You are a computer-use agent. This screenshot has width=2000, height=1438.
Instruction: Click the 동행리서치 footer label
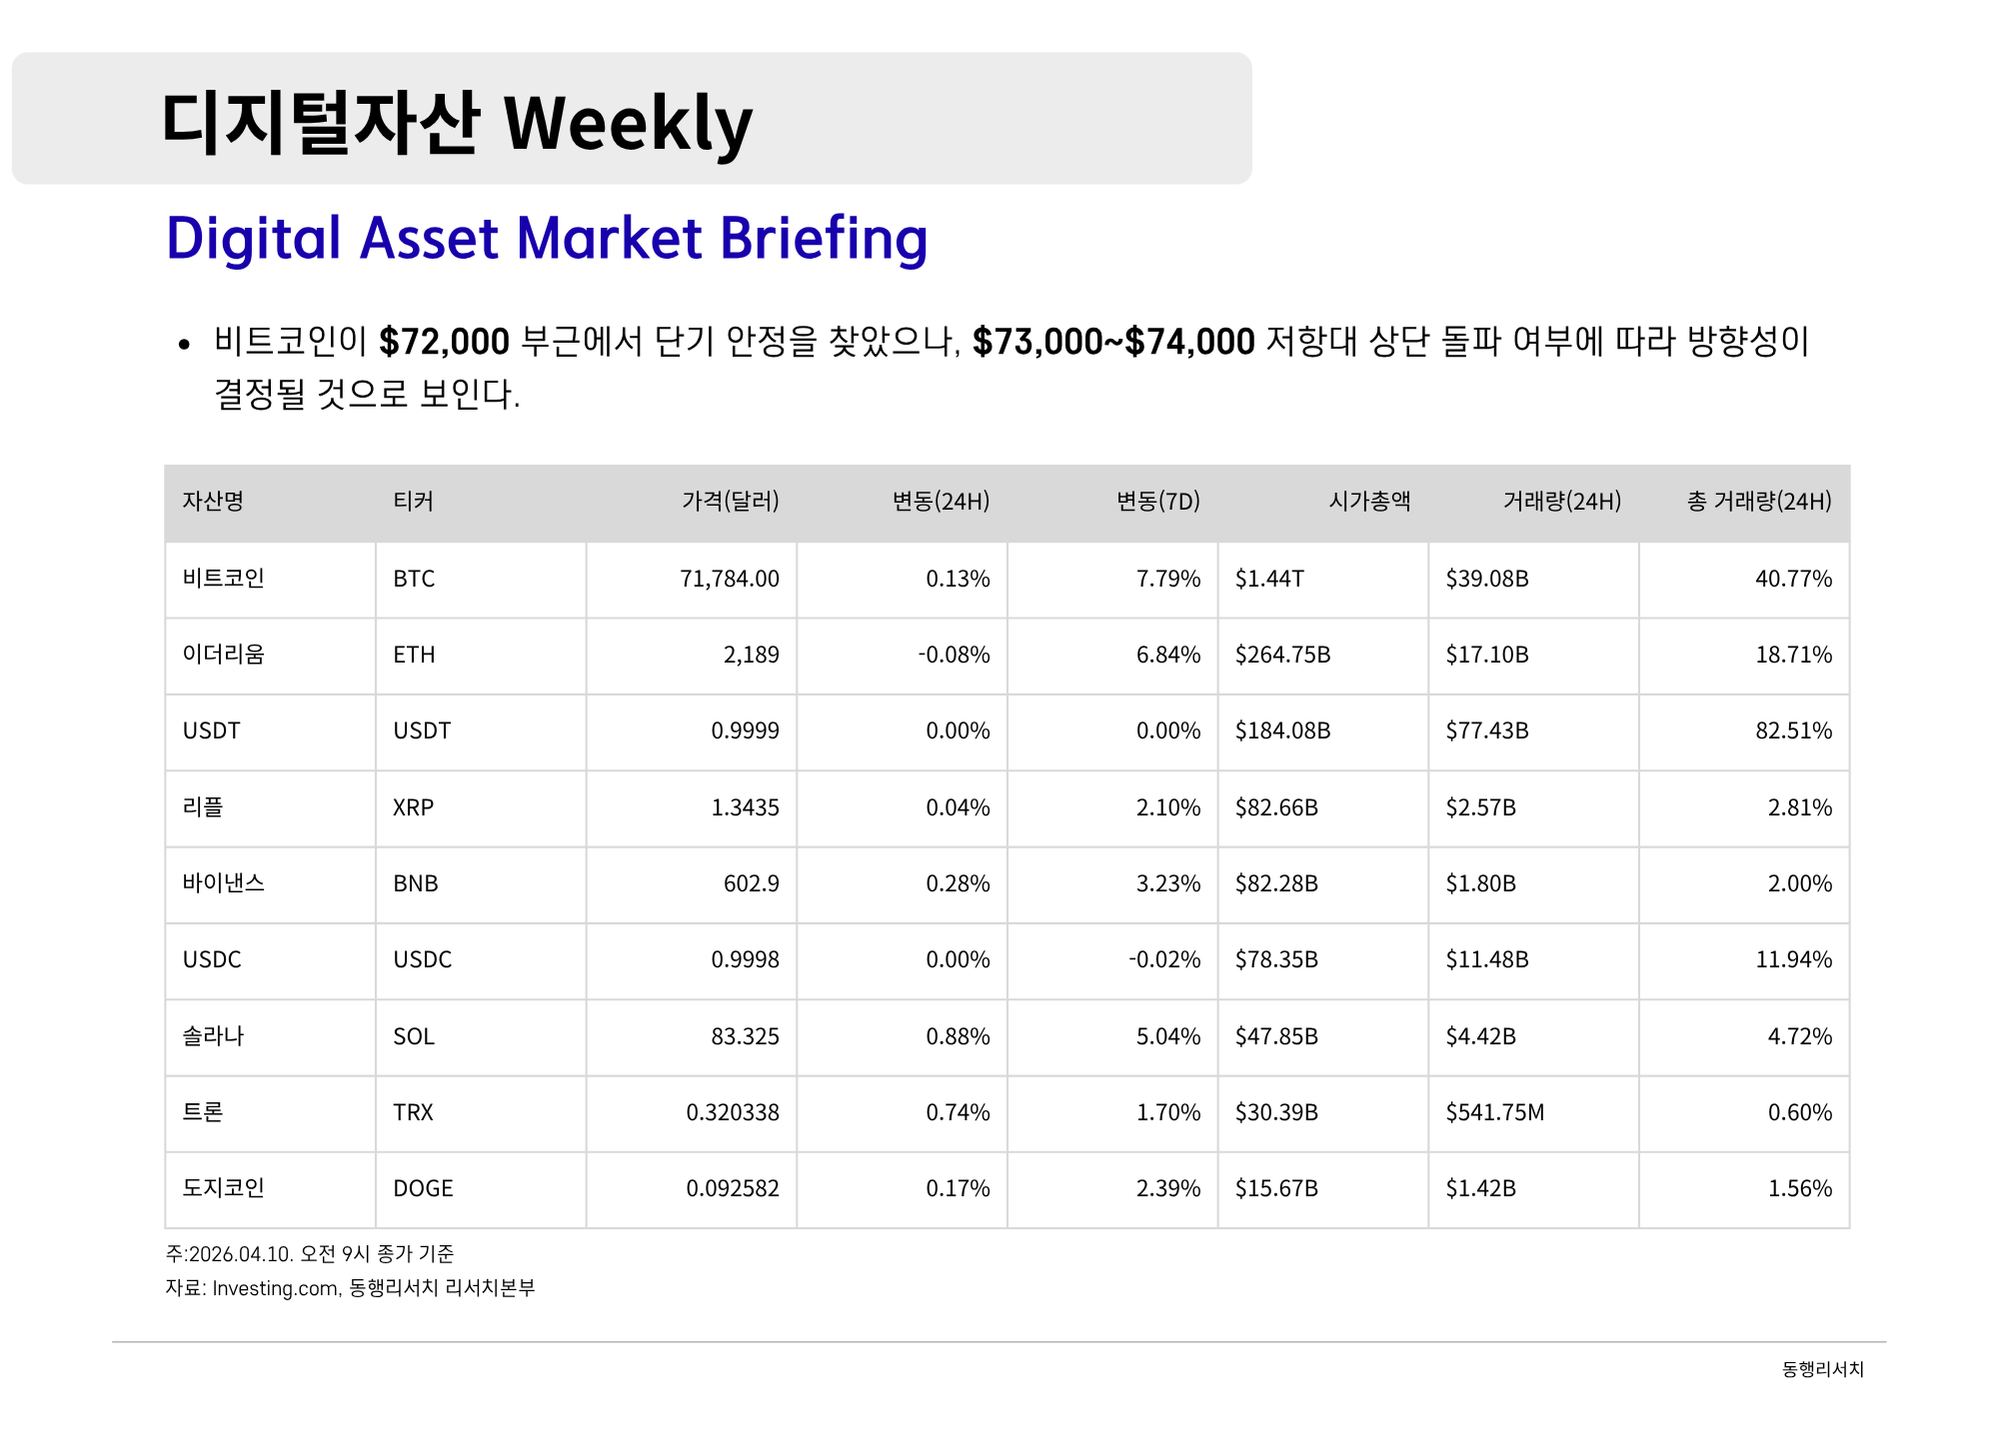coord(1822,1370)
